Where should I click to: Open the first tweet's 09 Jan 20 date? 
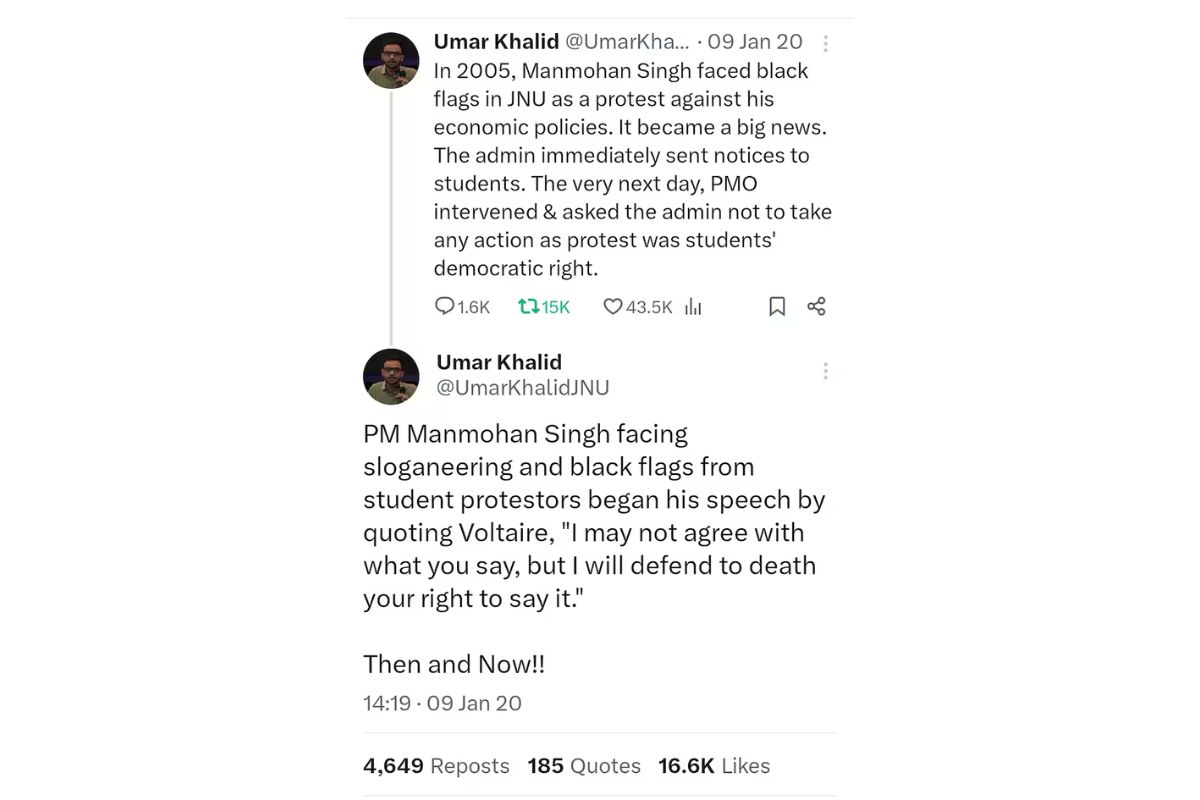click(x=755, y=42)
